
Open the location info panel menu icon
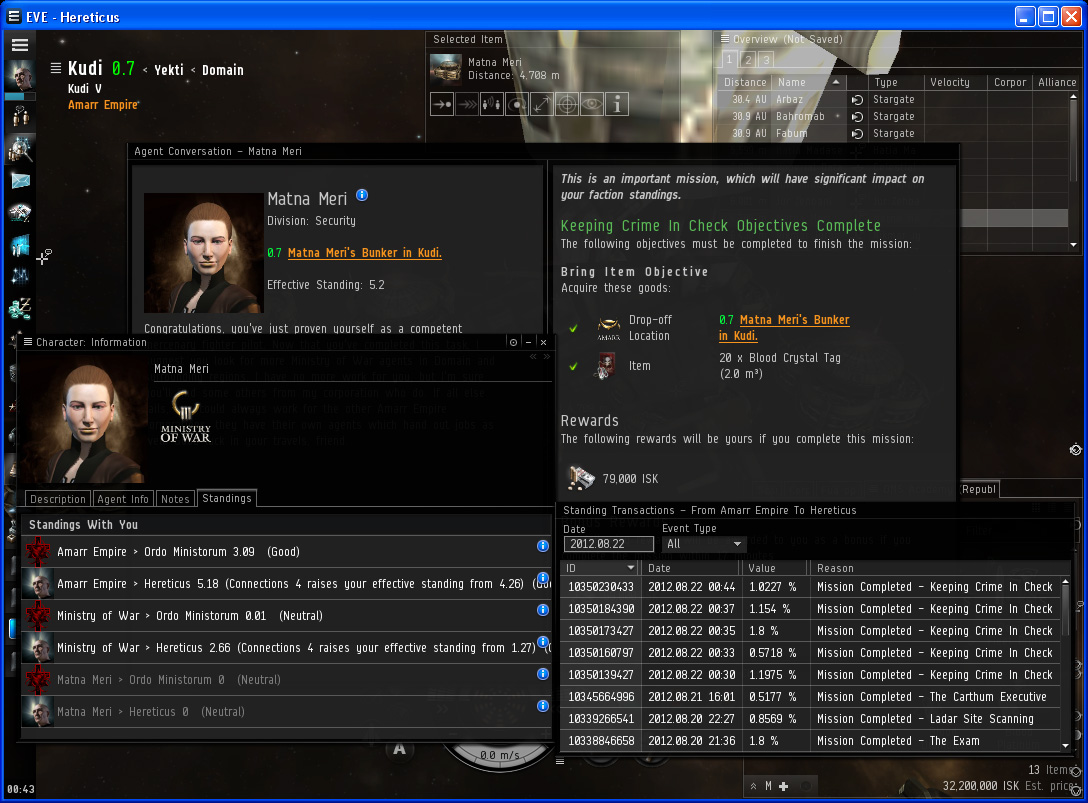tap(56, 68)
